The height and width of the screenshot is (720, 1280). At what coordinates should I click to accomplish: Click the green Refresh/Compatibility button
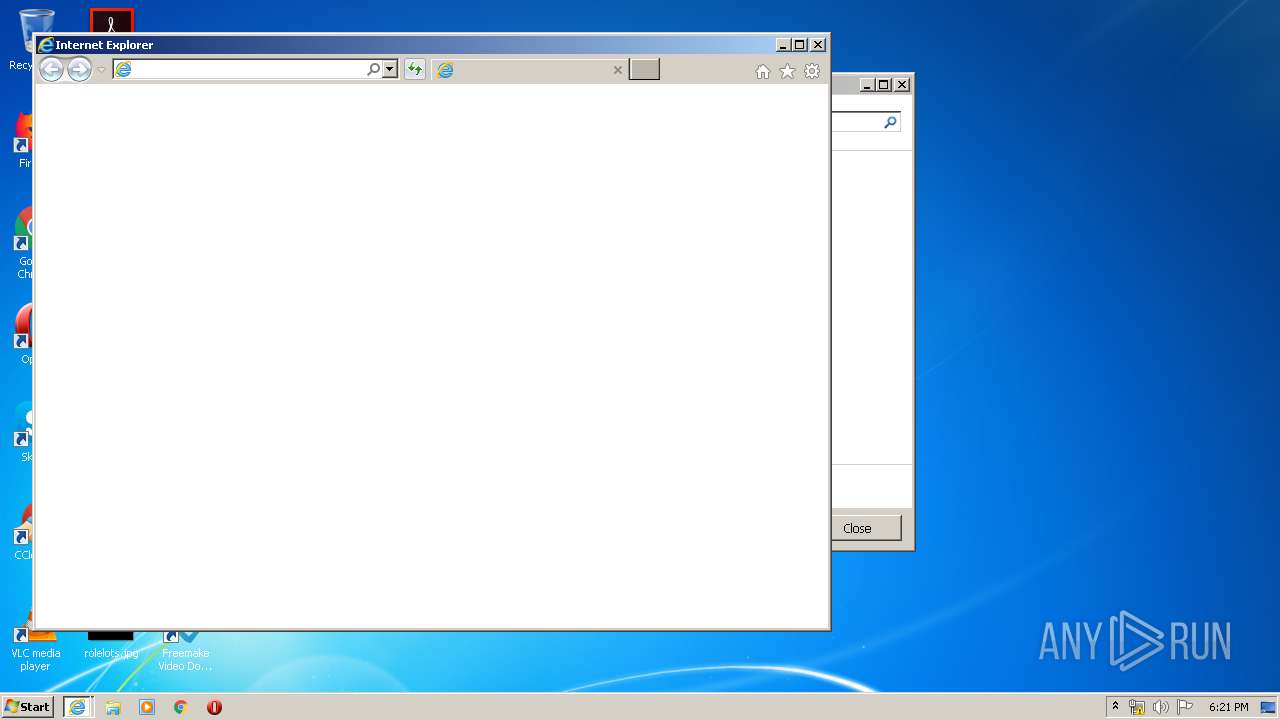click(x=414, y=69)
